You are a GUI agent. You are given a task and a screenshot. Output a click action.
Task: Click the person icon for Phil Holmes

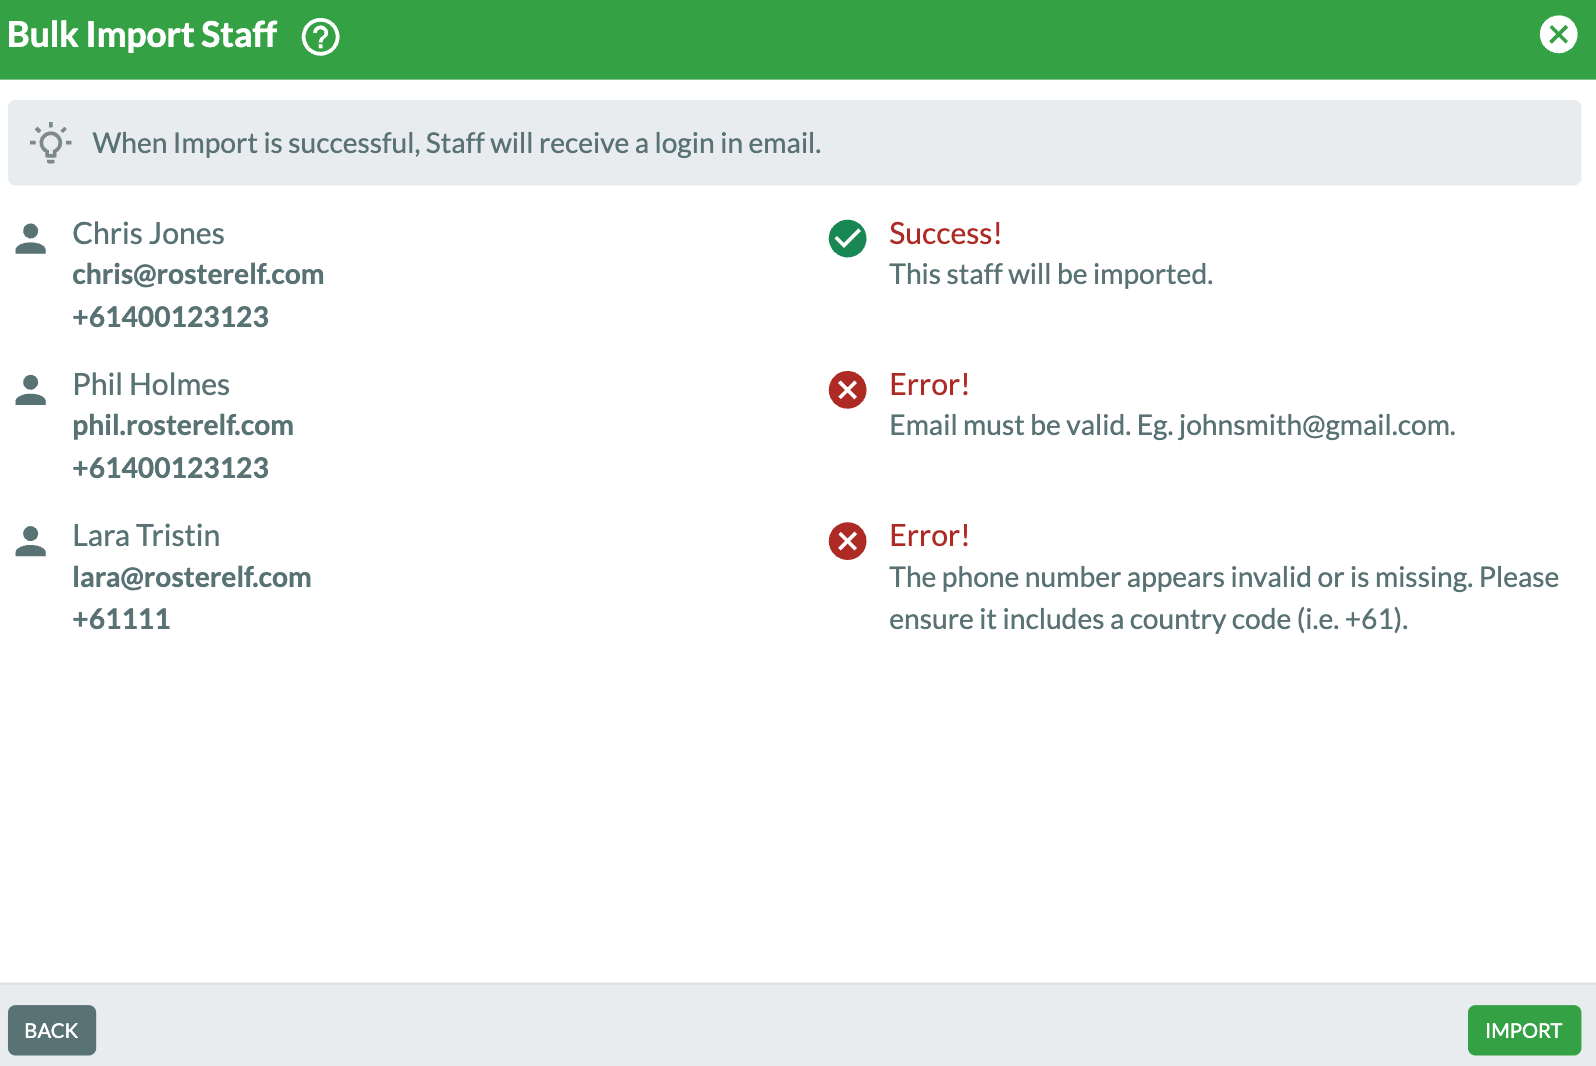pyautogui.click(x=31, y=390)
